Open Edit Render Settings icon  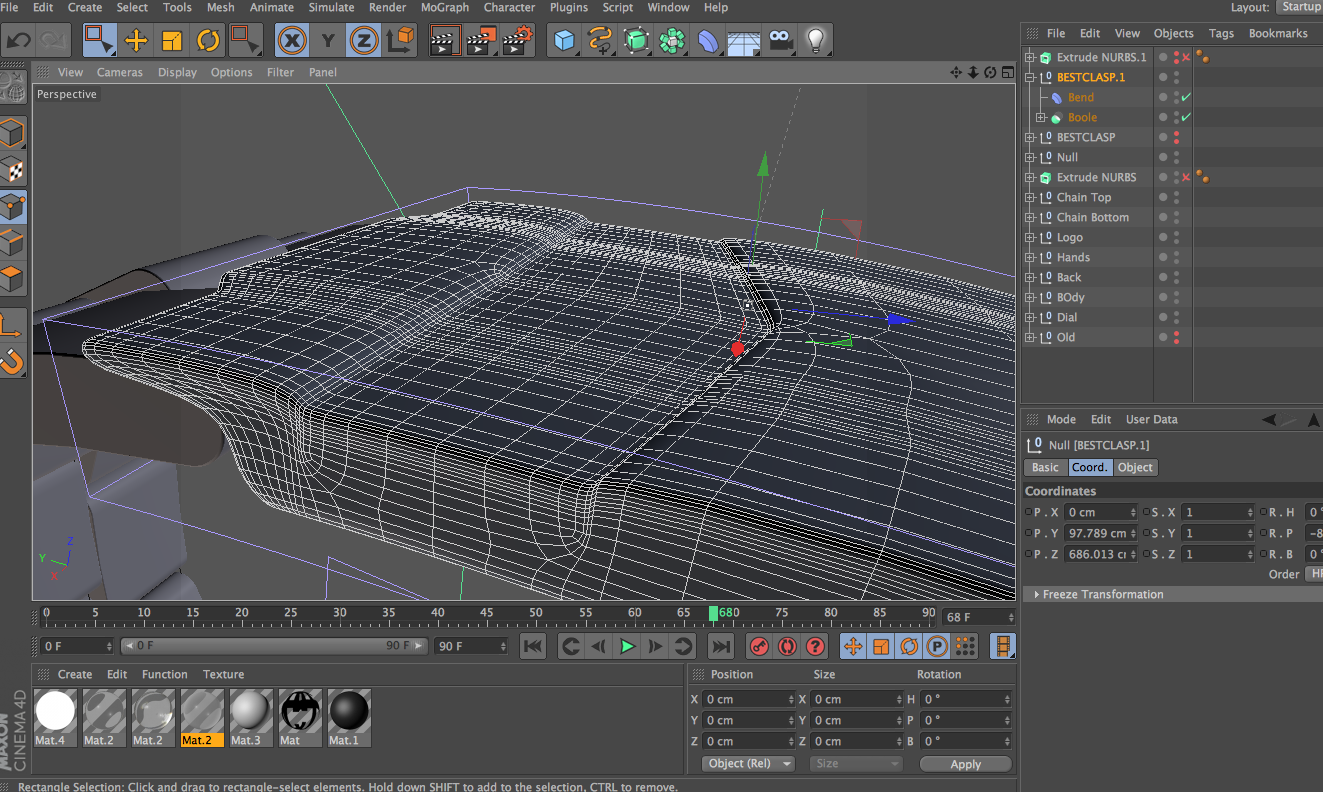(x=517, y=41)
